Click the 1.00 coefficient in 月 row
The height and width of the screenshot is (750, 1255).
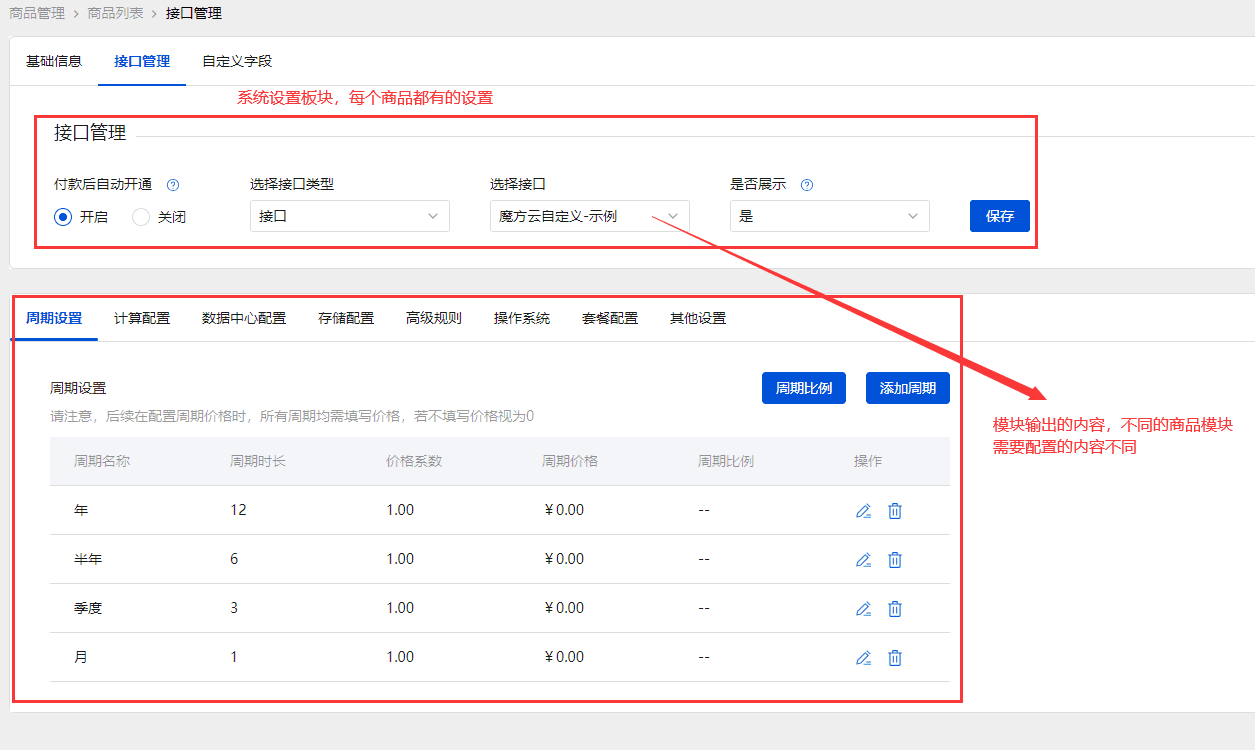(x=400, y=657)
